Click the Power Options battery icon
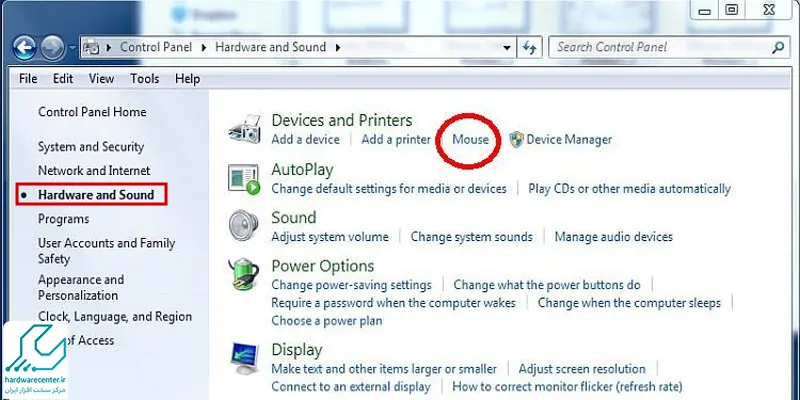This screenshot has width=800, height=400. coord(244,274)
